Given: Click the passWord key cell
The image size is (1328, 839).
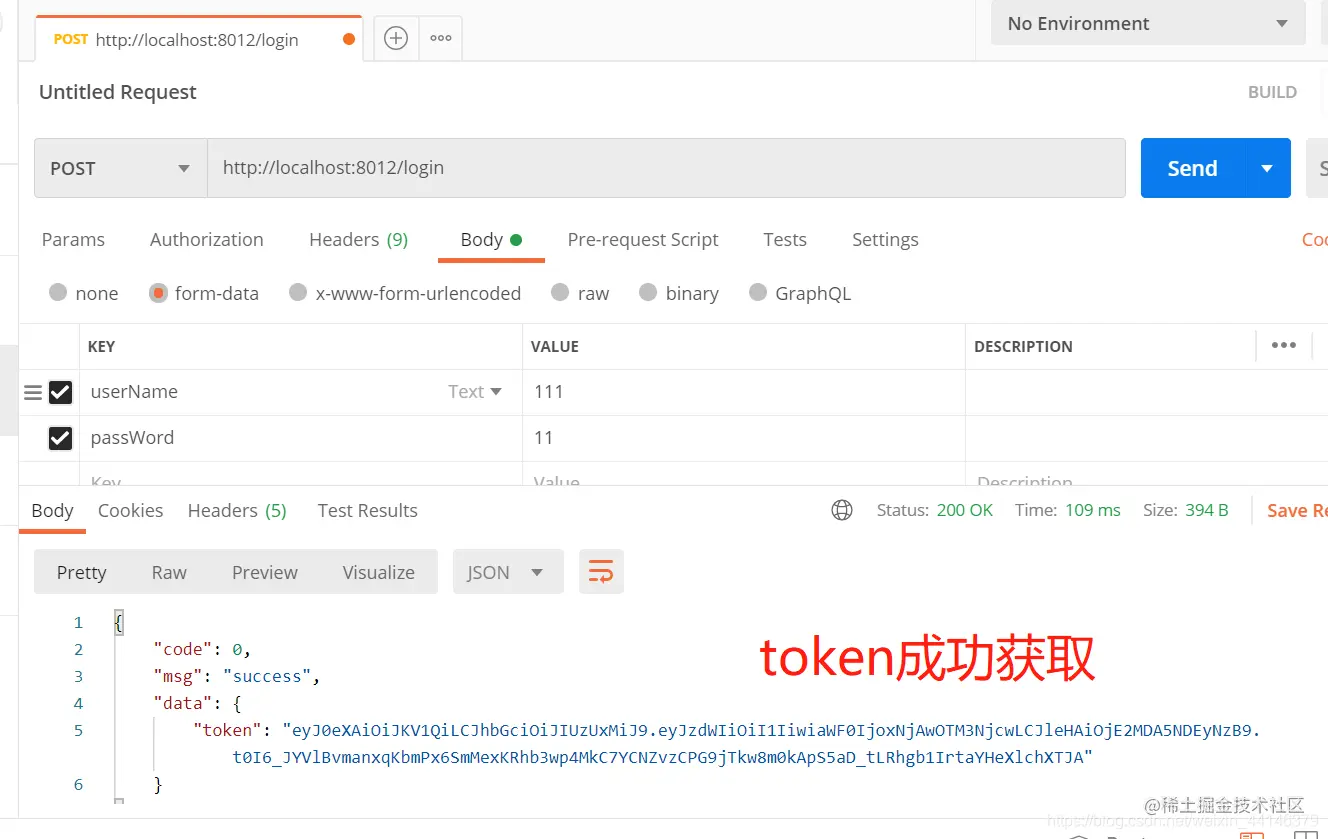Looking at the screenshot, I should tap(300, 438).
